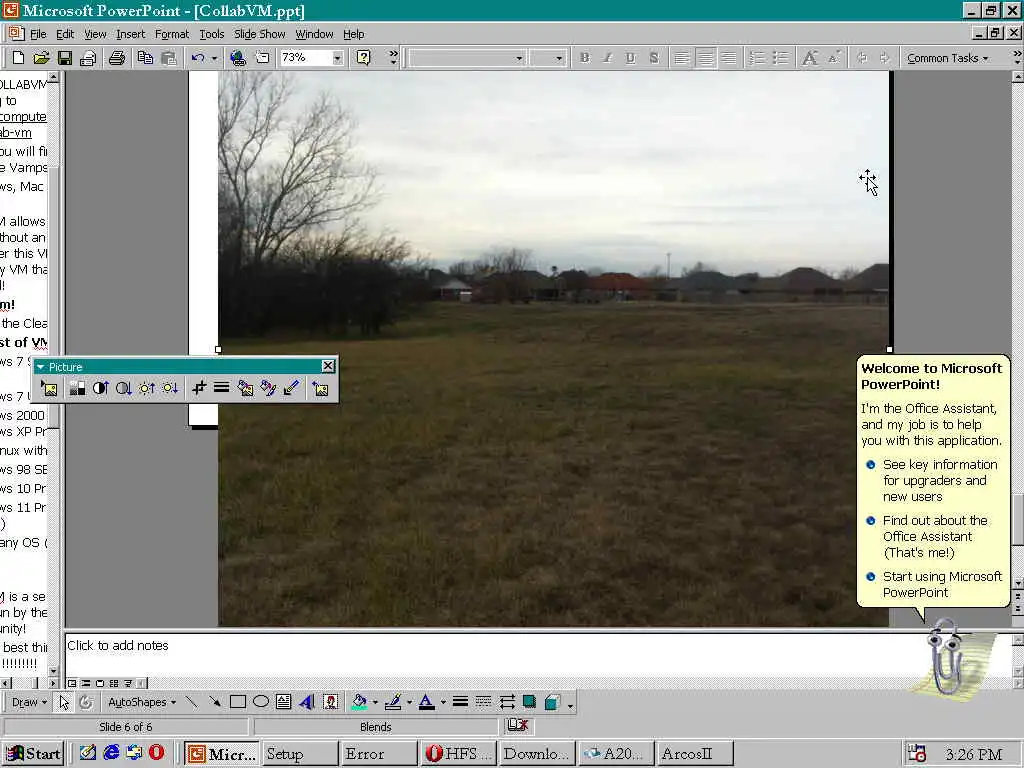This screenshot has height=768, width=1024.
Task: Select the Line drawing tool
Action: click(191, 702)
